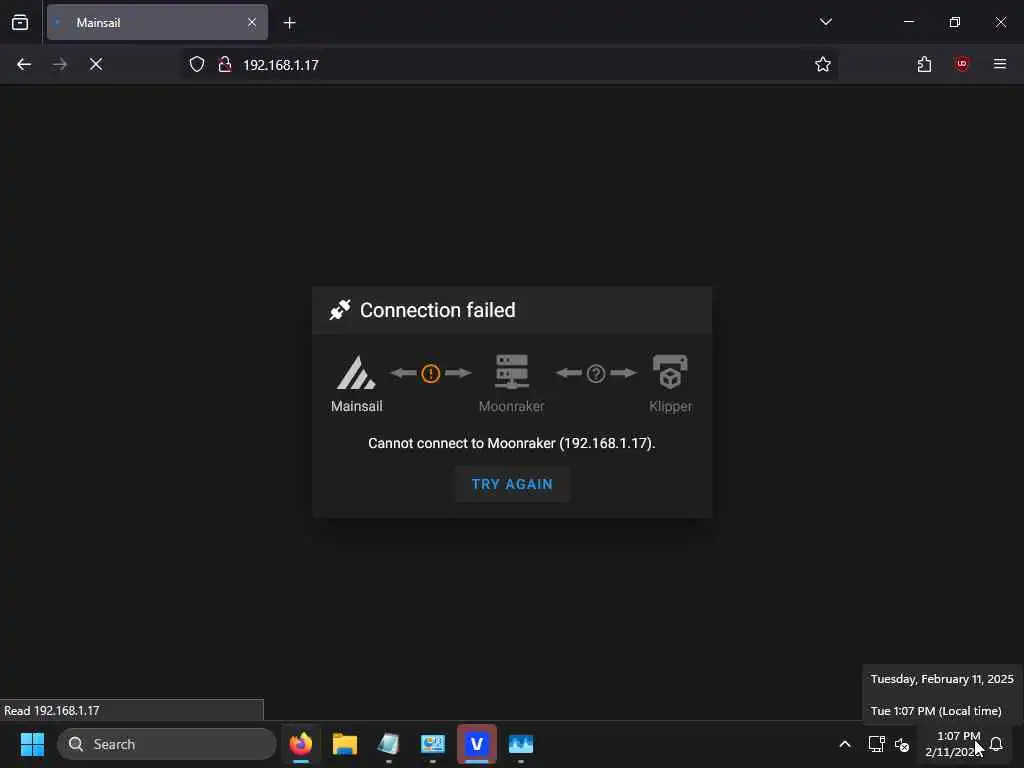The image size is (1024, 768).
Task: Click the taskbar clock showing 1:07 PM
Action: [x=953, y=744]
